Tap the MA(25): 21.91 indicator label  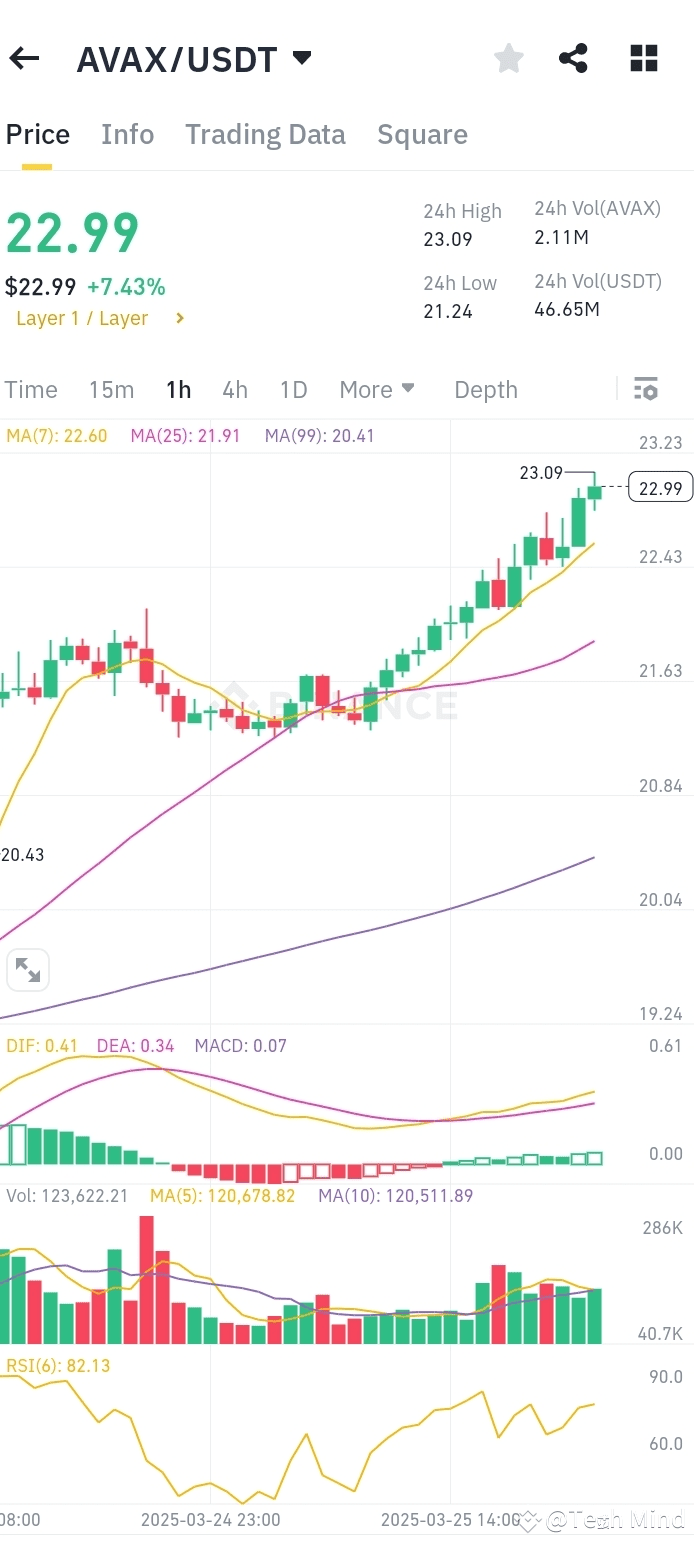point(185,435)
